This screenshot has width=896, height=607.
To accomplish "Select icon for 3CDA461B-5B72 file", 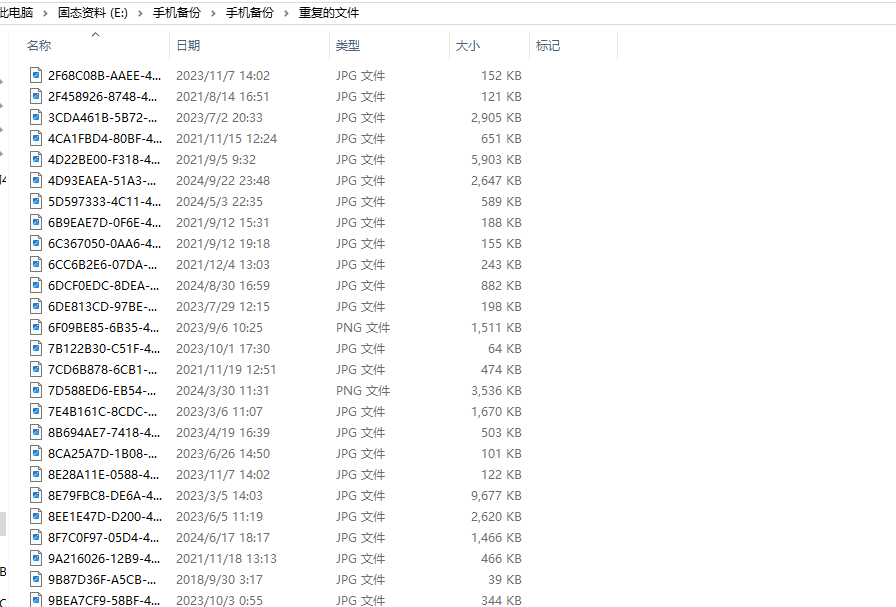I will point(36,117).
